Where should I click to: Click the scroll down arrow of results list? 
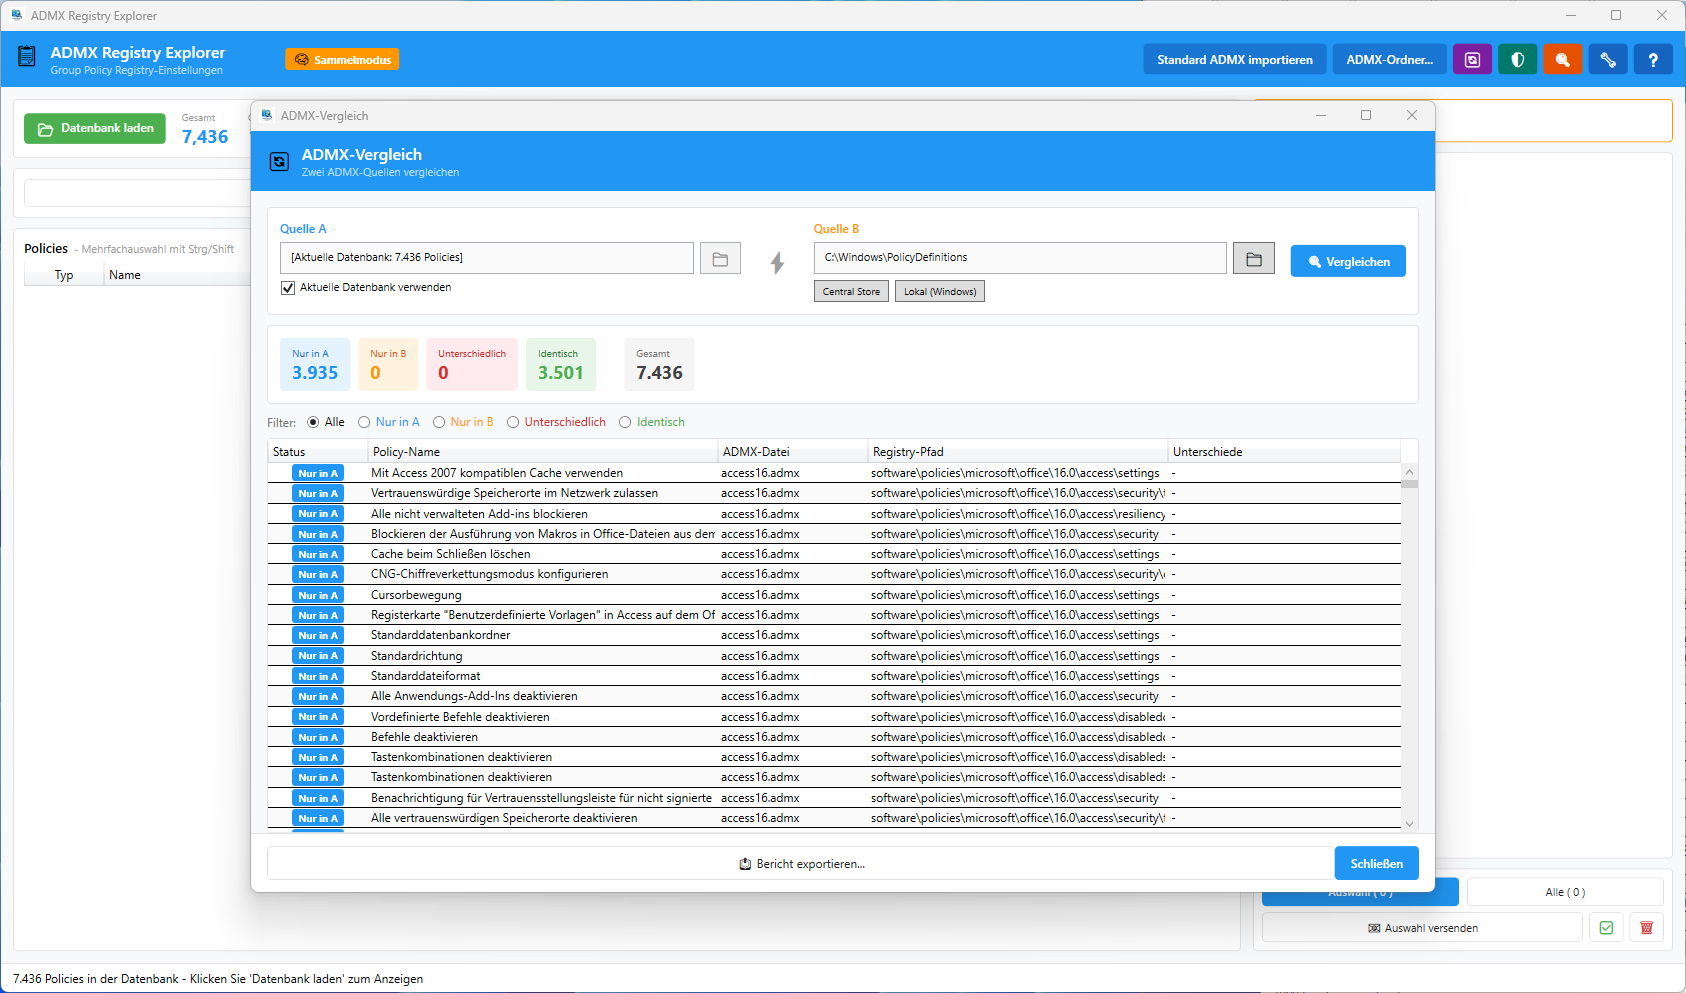coord(1409,824)
